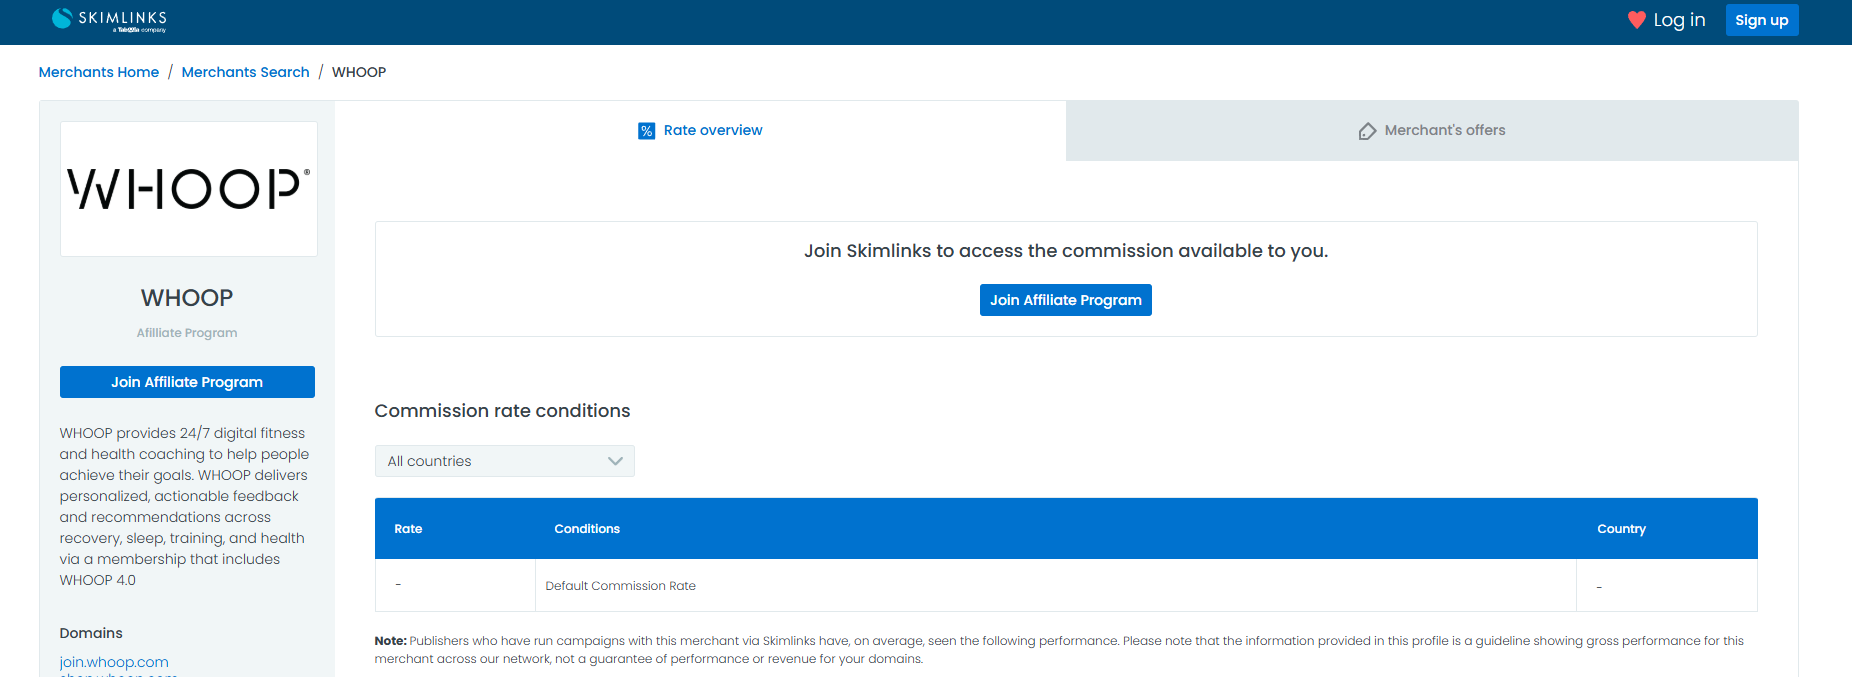This screenshot has width=1852, height=677.
Task: Click the Domains heading
Action: pyautogui.click(x=91, y=633)
